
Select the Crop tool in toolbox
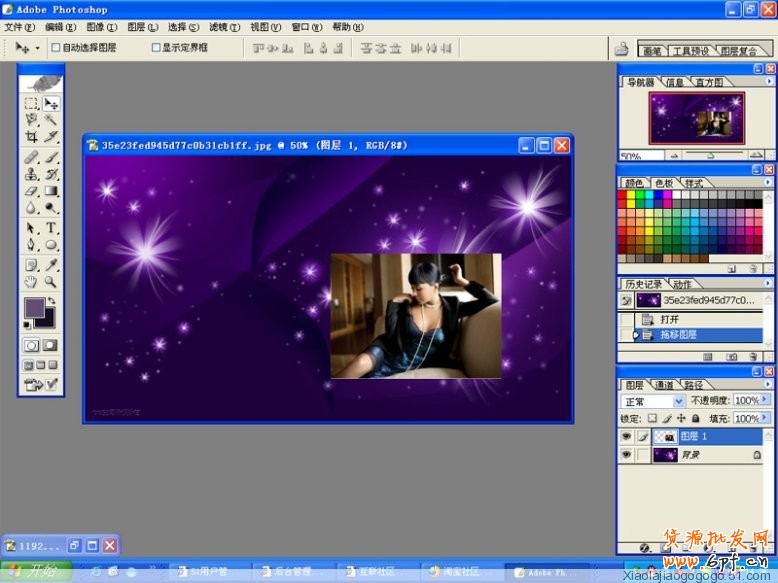32,136
